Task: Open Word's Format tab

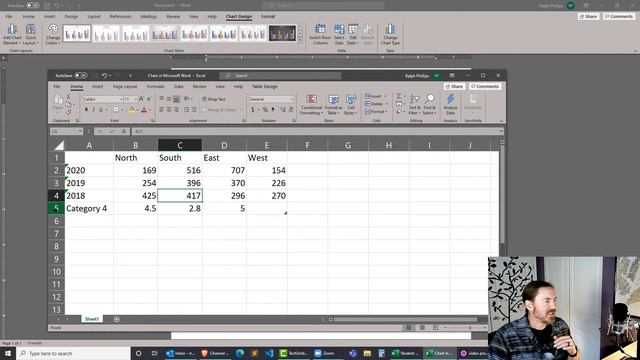Action: coord(268,16)
